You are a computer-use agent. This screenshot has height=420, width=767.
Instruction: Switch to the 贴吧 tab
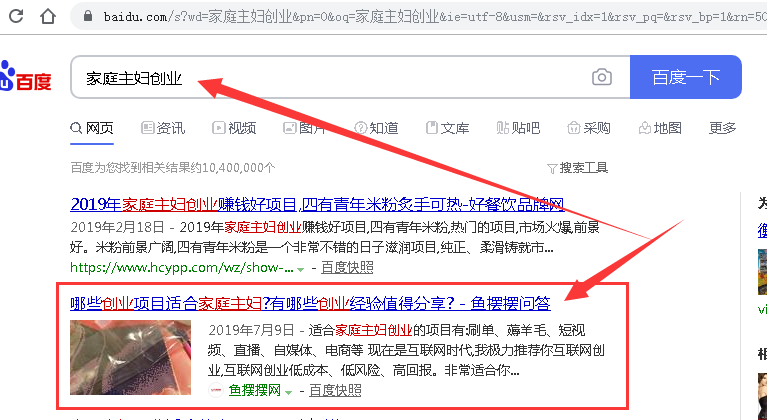tap(519, 128)
